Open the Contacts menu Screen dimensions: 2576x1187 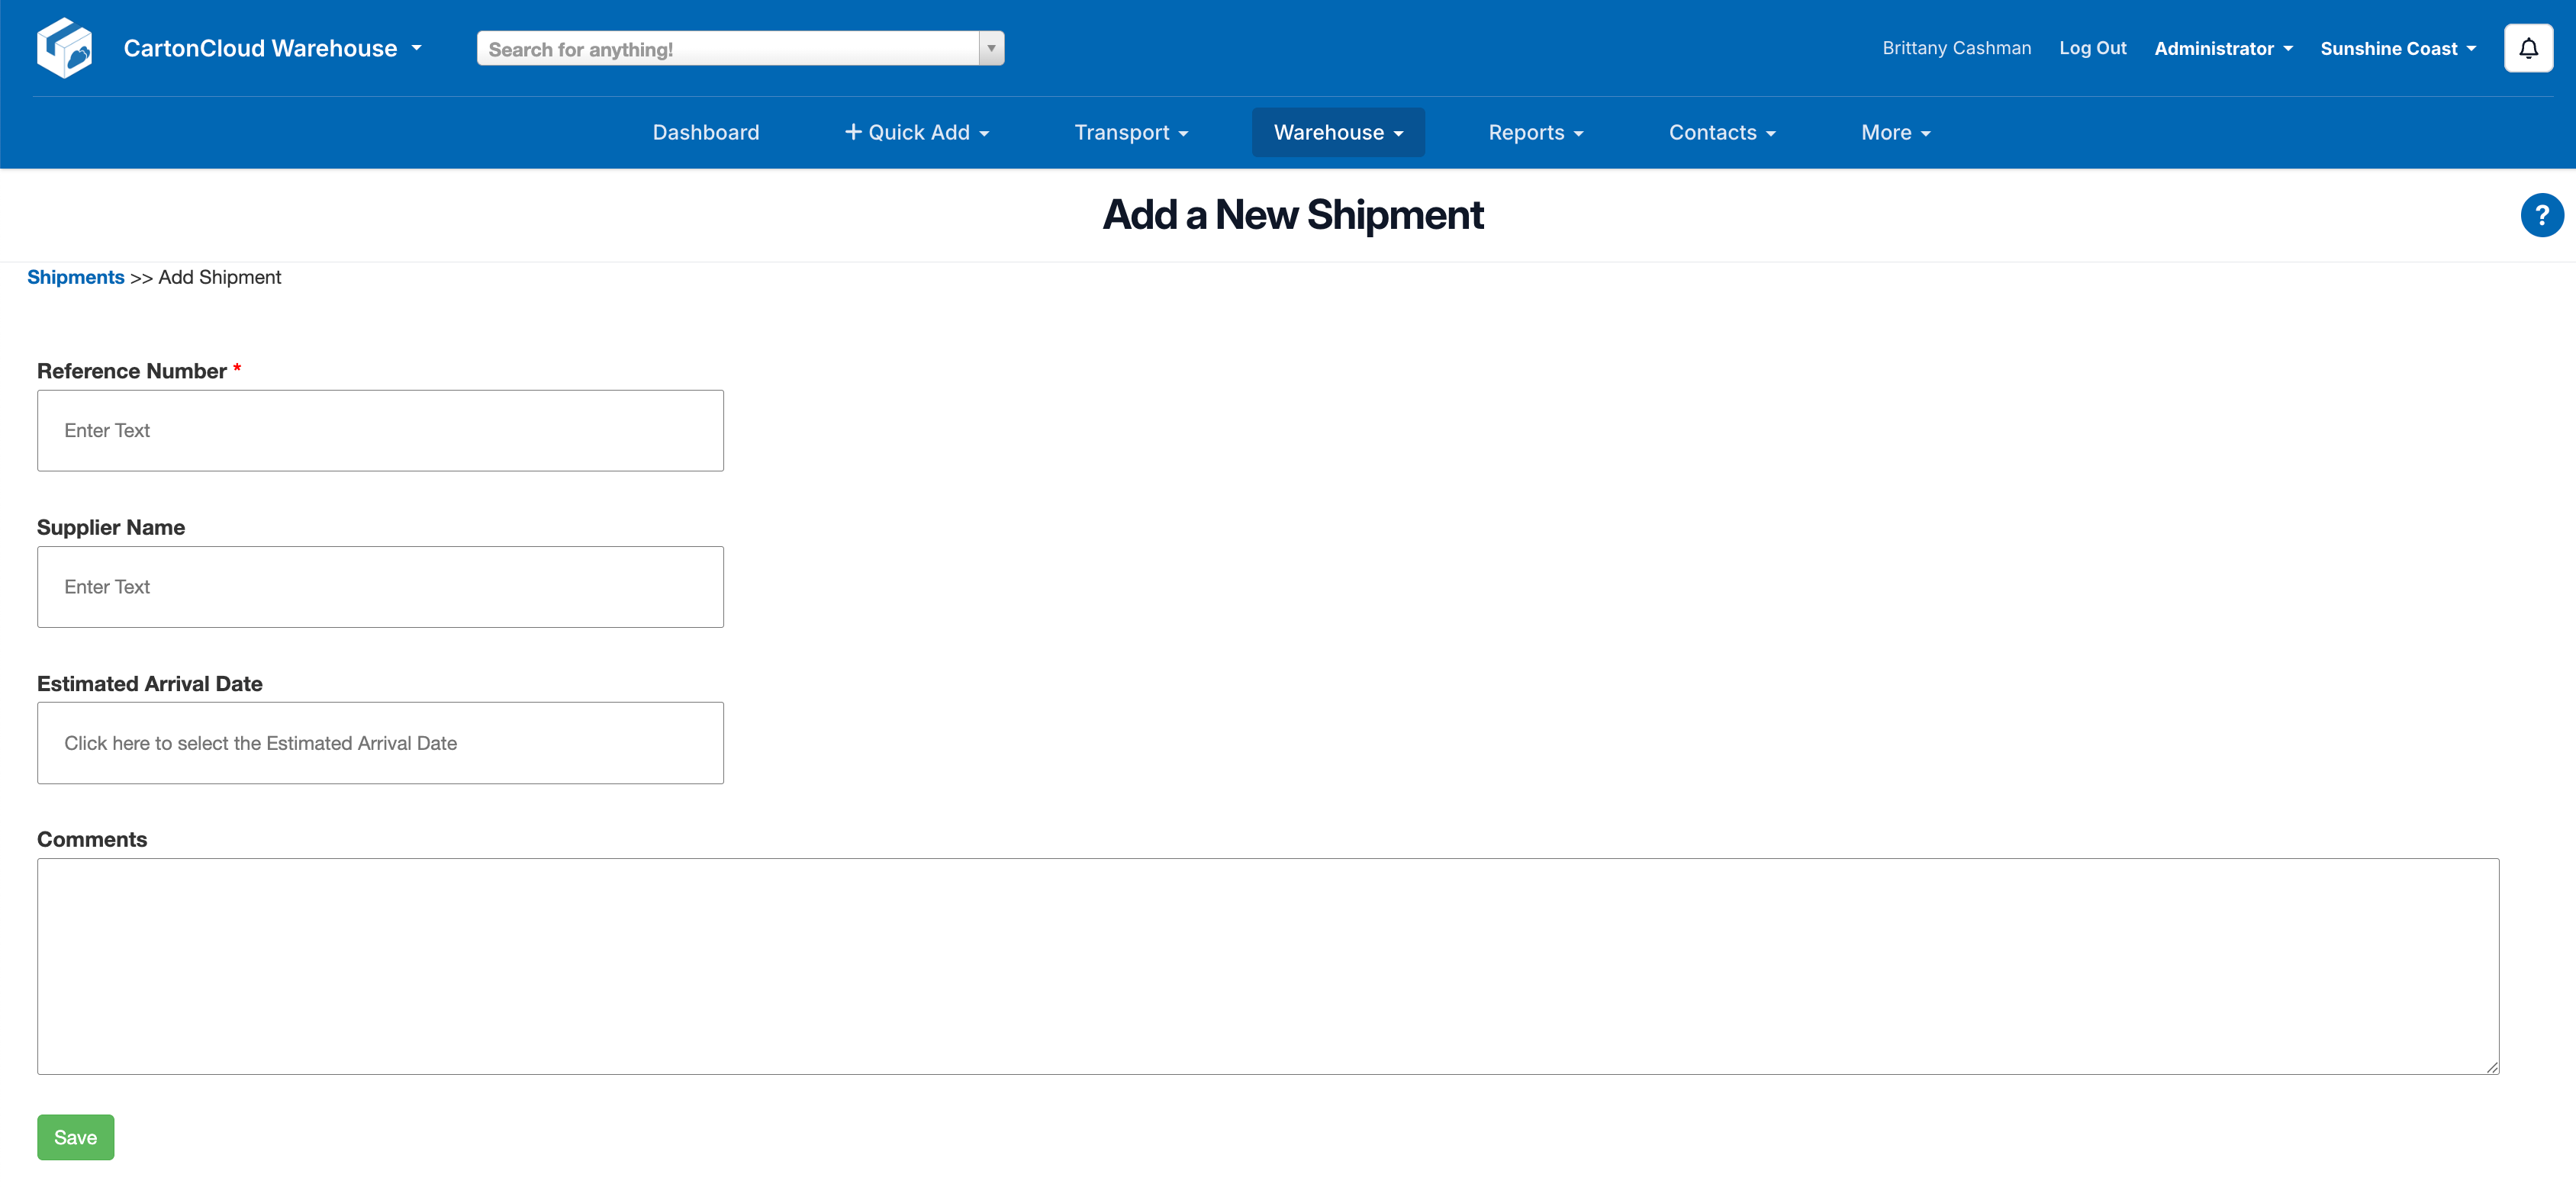click(x=1721, y=132)
